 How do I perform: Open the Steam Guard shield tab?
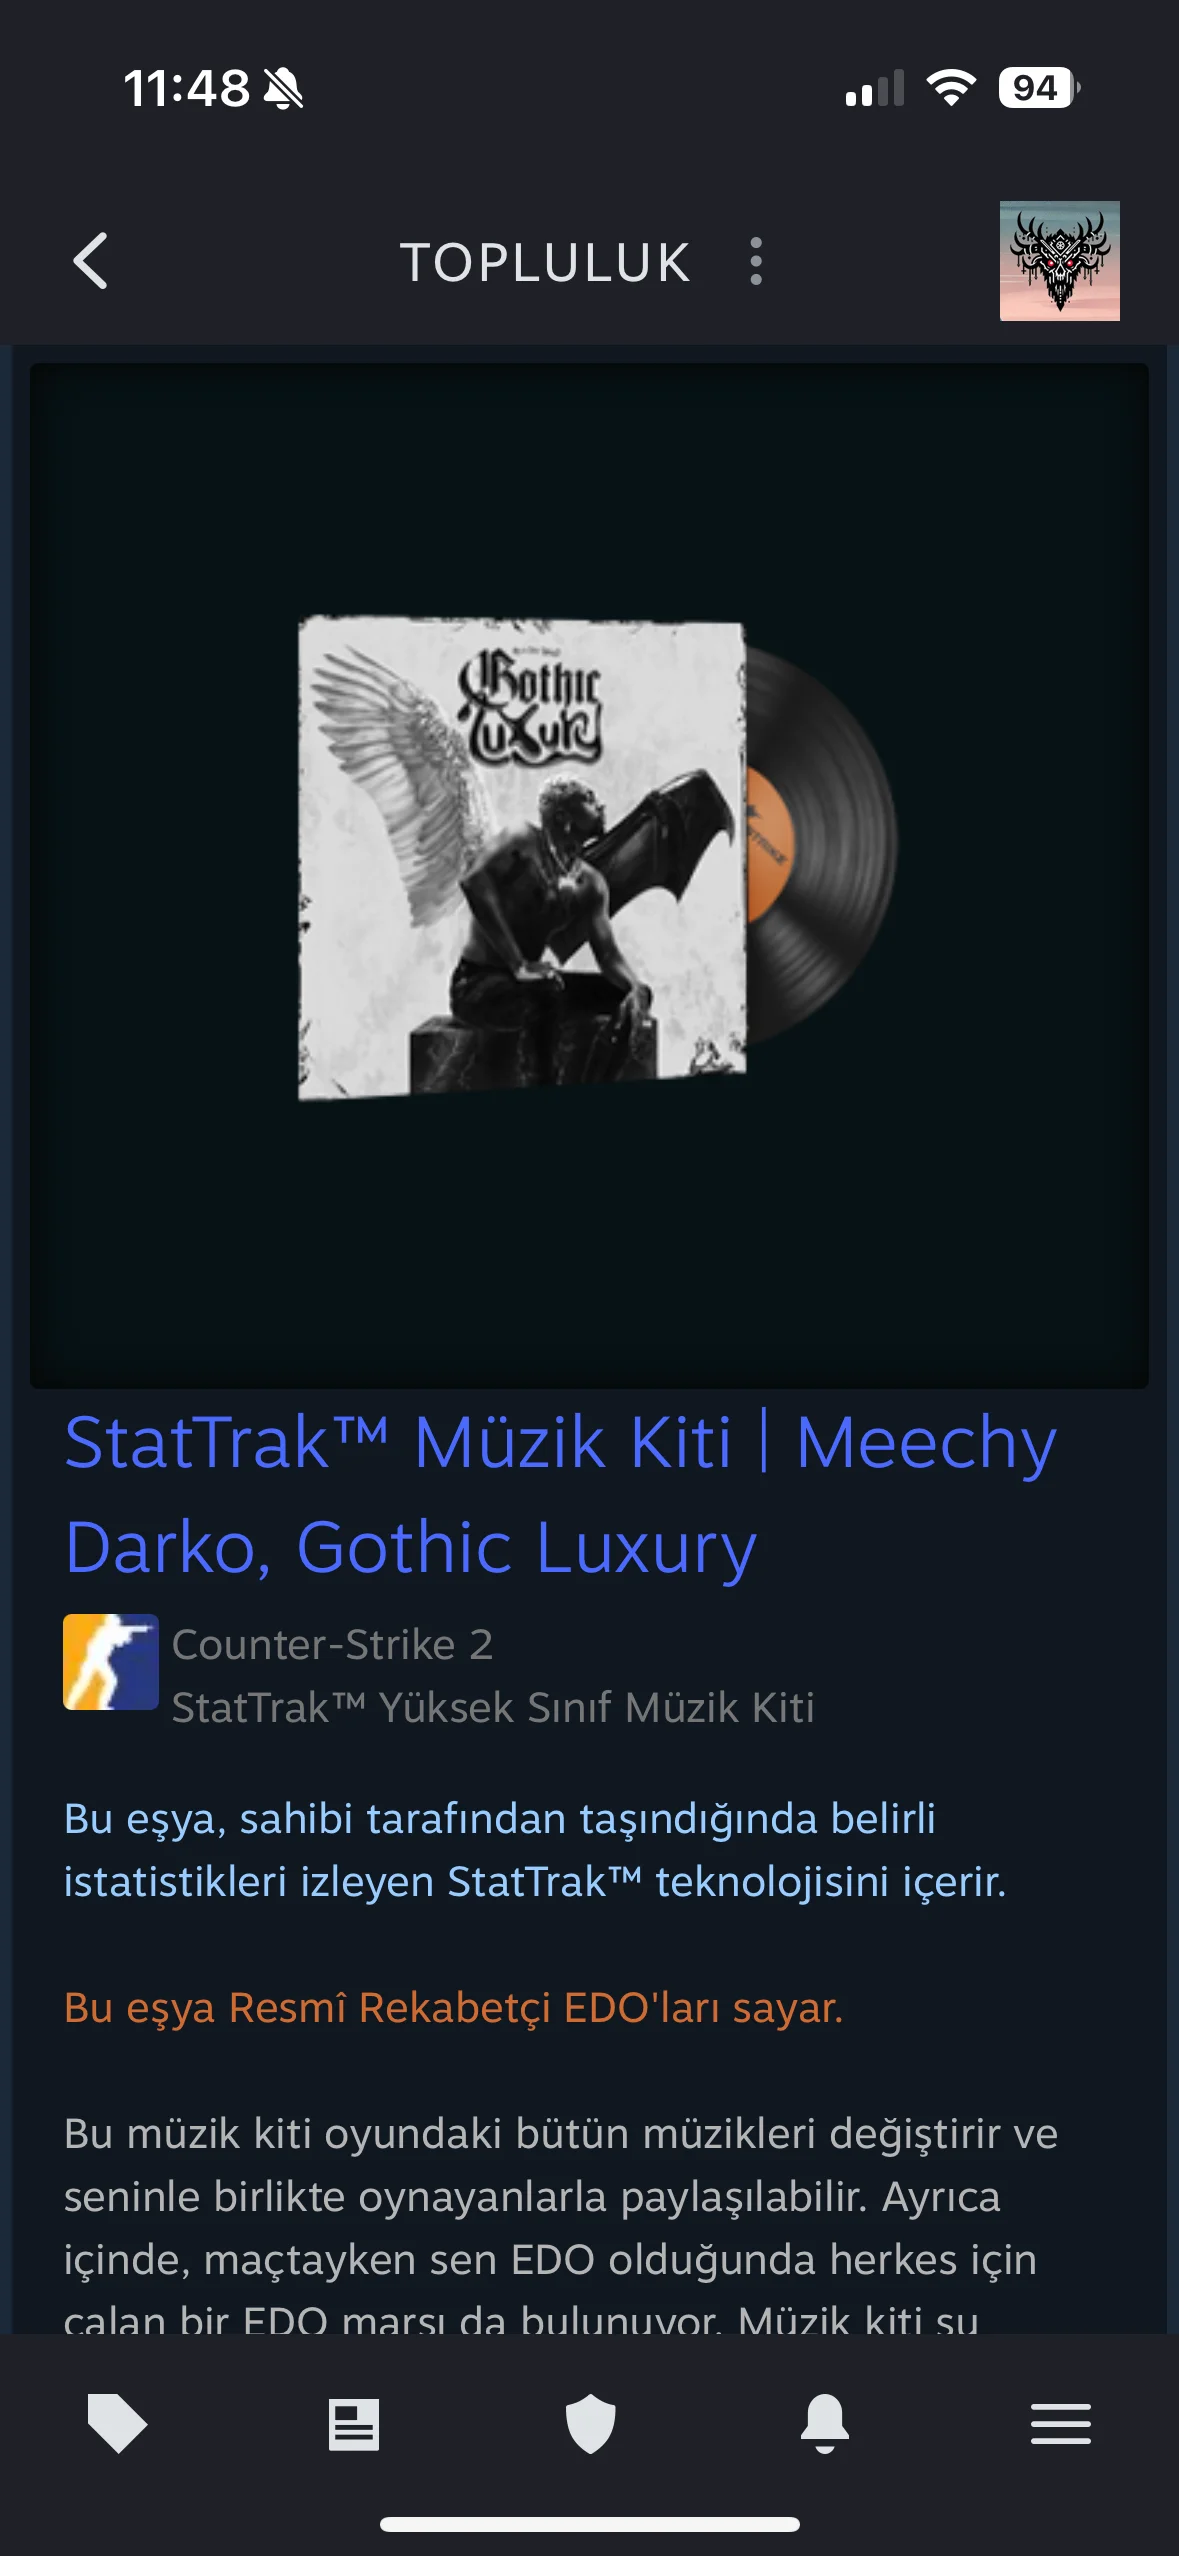[x=590, y=2424]
